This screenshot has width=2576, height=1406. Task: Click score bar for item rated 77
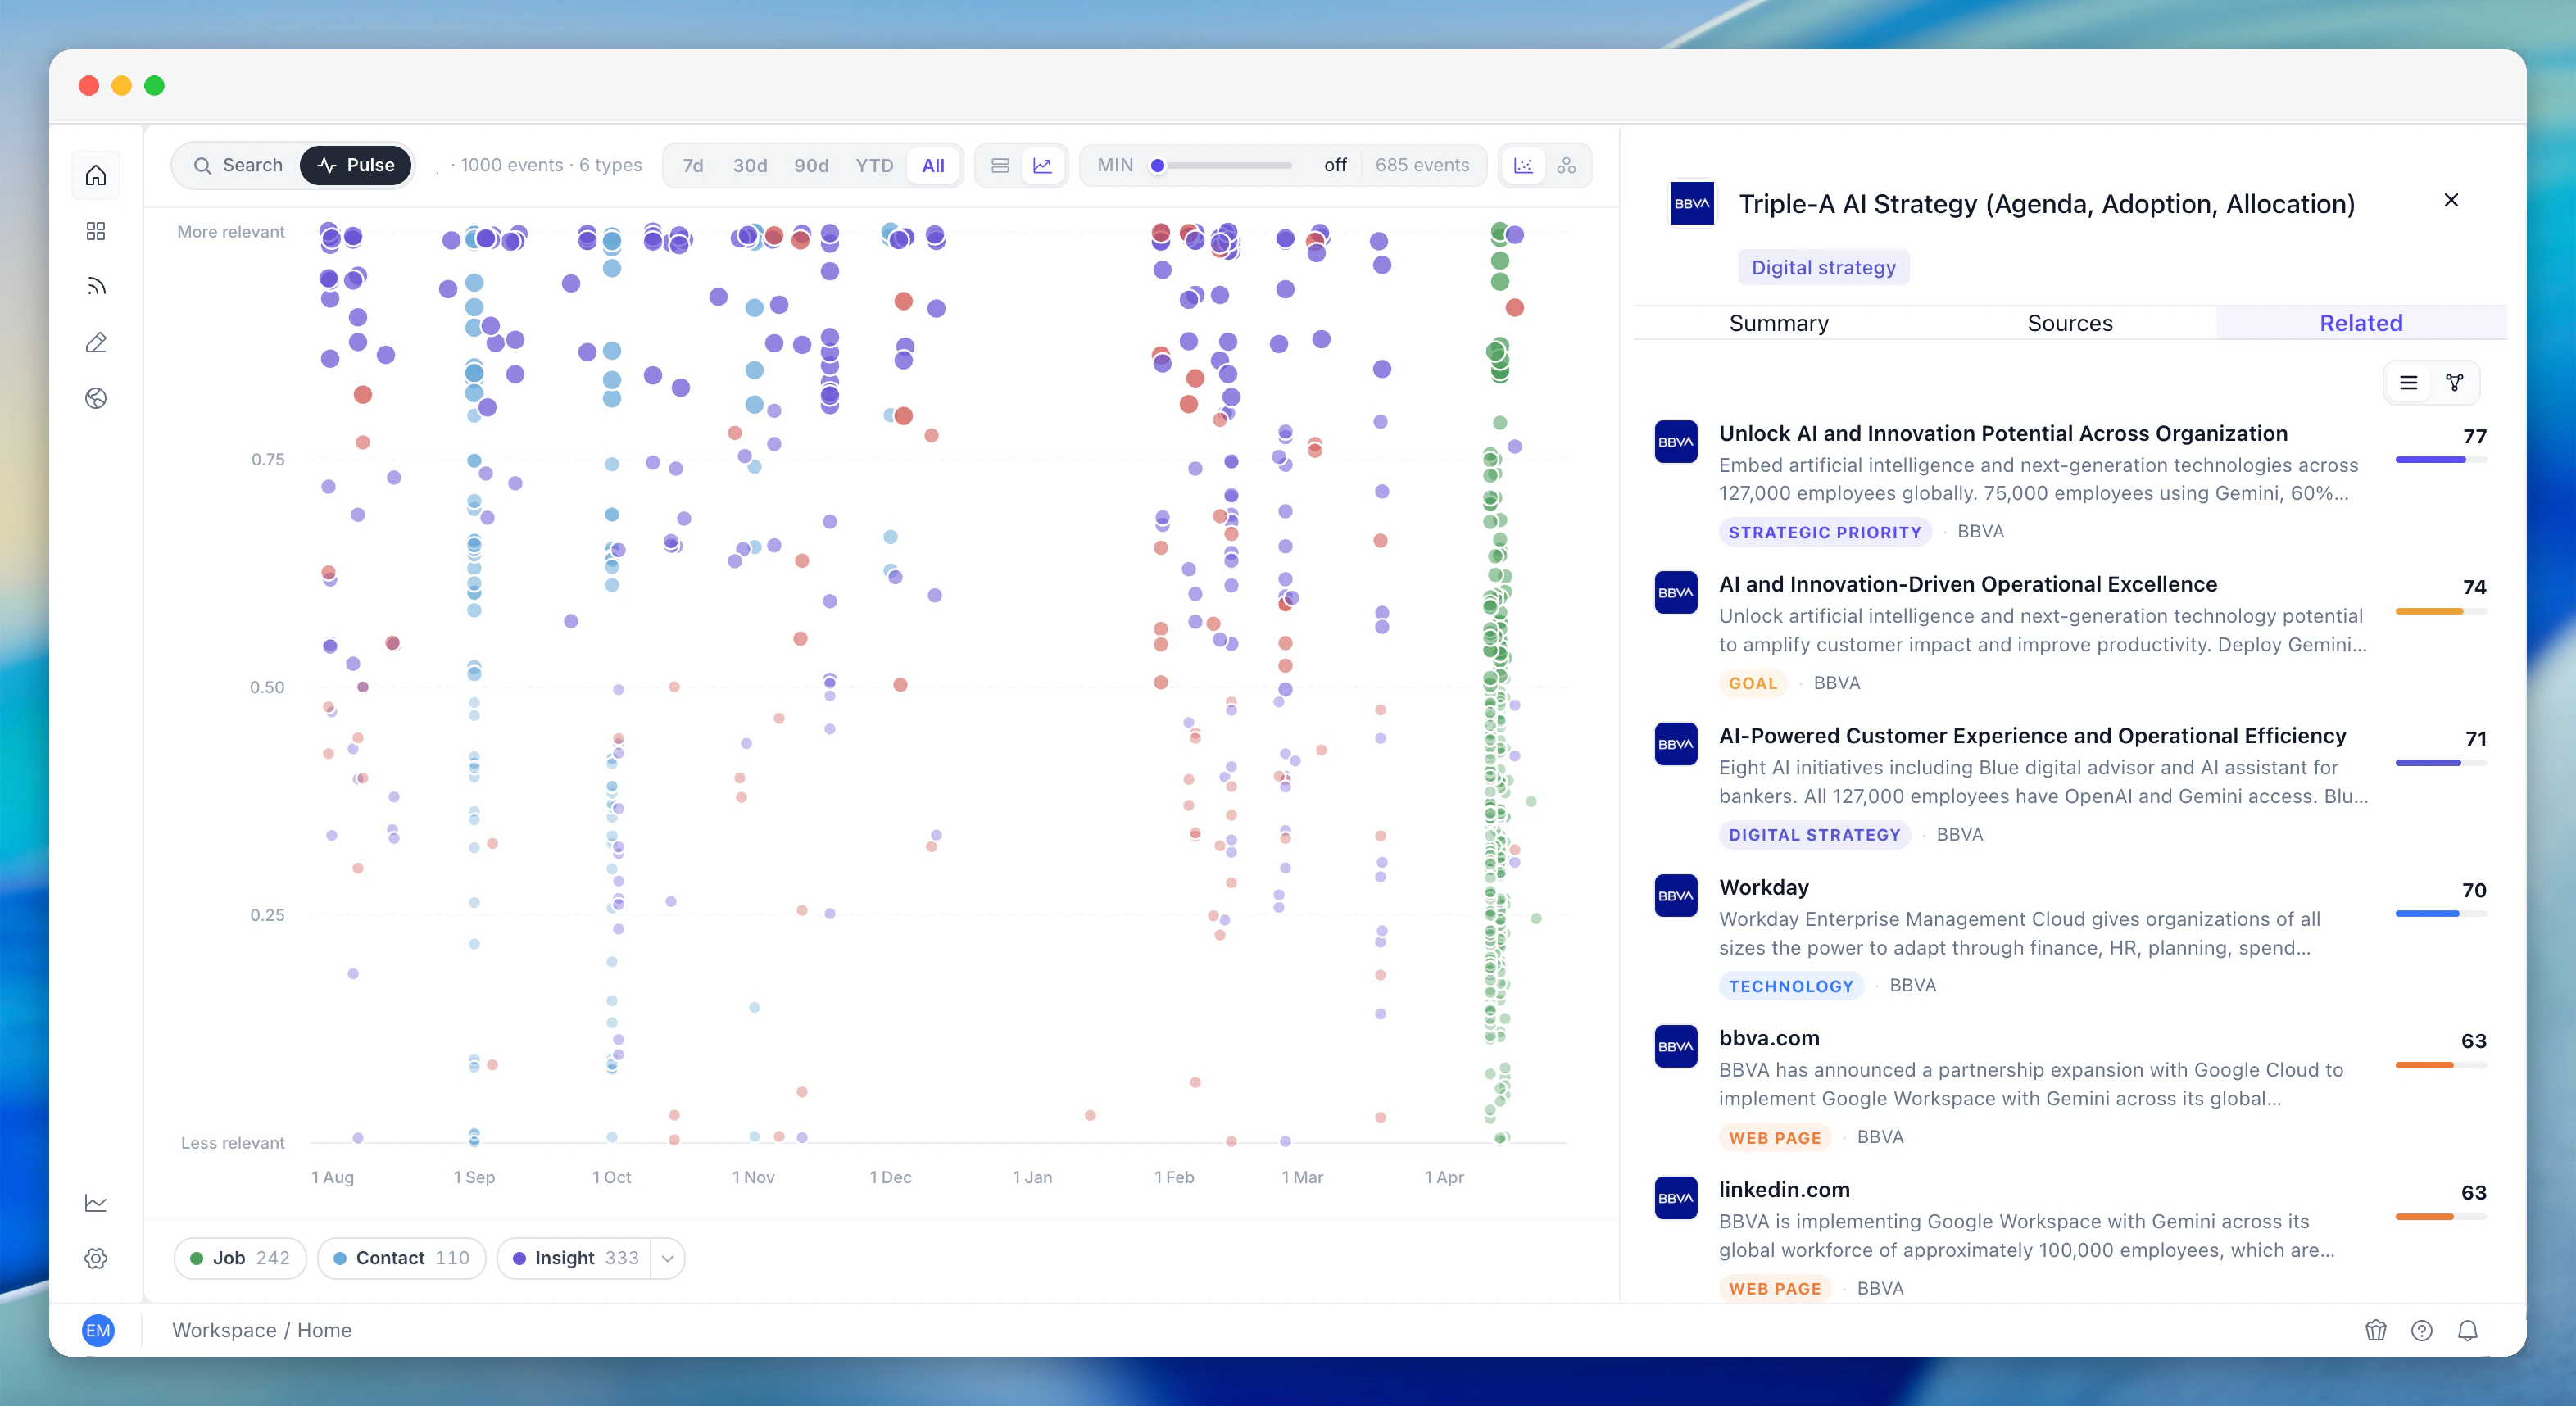(x=2440, y=460)
